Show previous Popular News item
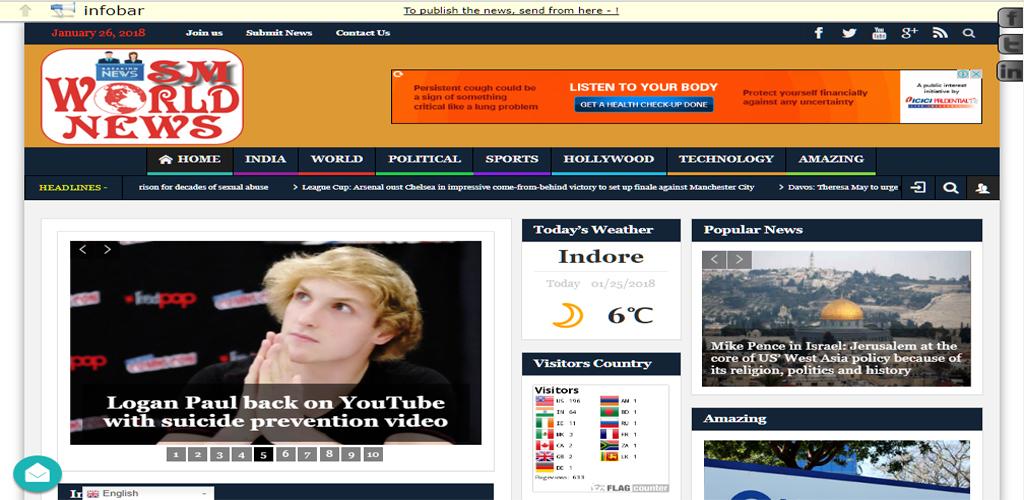Image resolution: width=1024 pixels, height=500 pixels. pyautogui.click(x=714, y=260)
